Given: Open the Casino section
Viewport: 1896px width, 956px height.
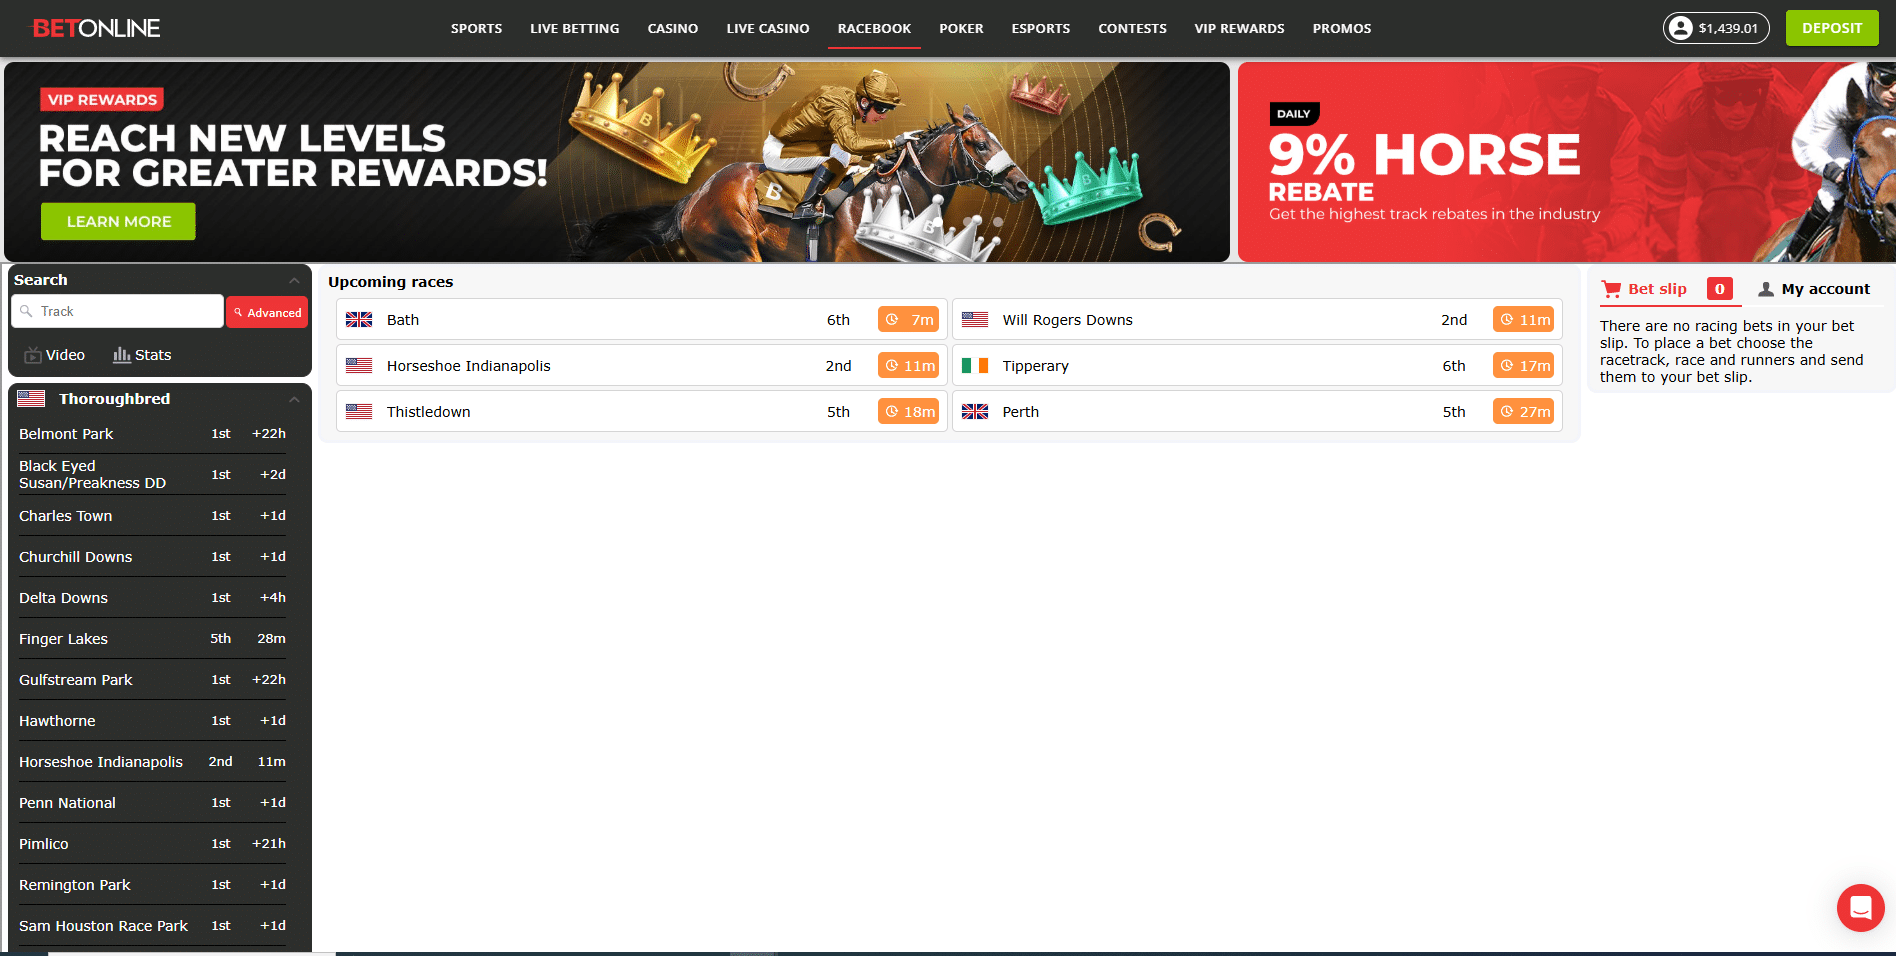Looking at the screenshot, I should (673, 28).
